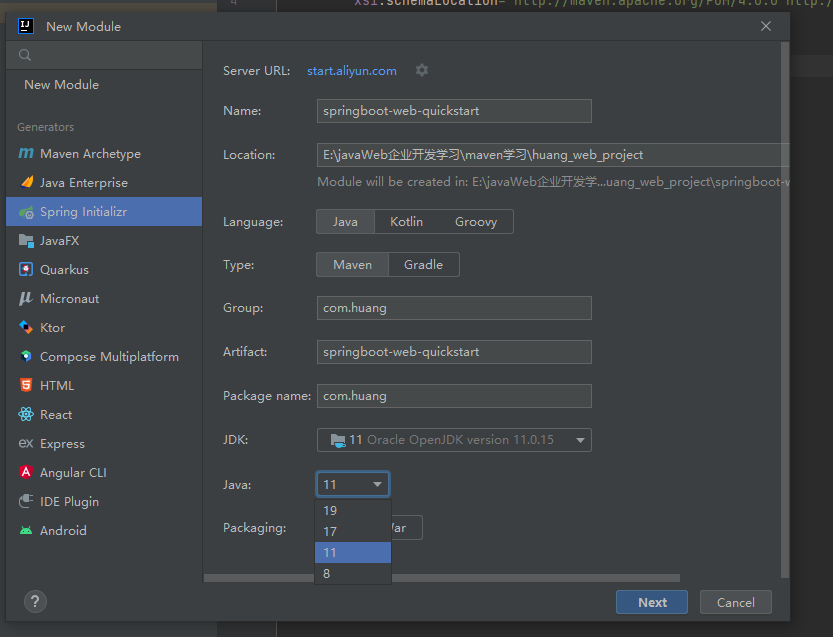Screen dimensions: 833x637
Task: Click the Quarkus generator icon
Action: click(x=26, y=269)
